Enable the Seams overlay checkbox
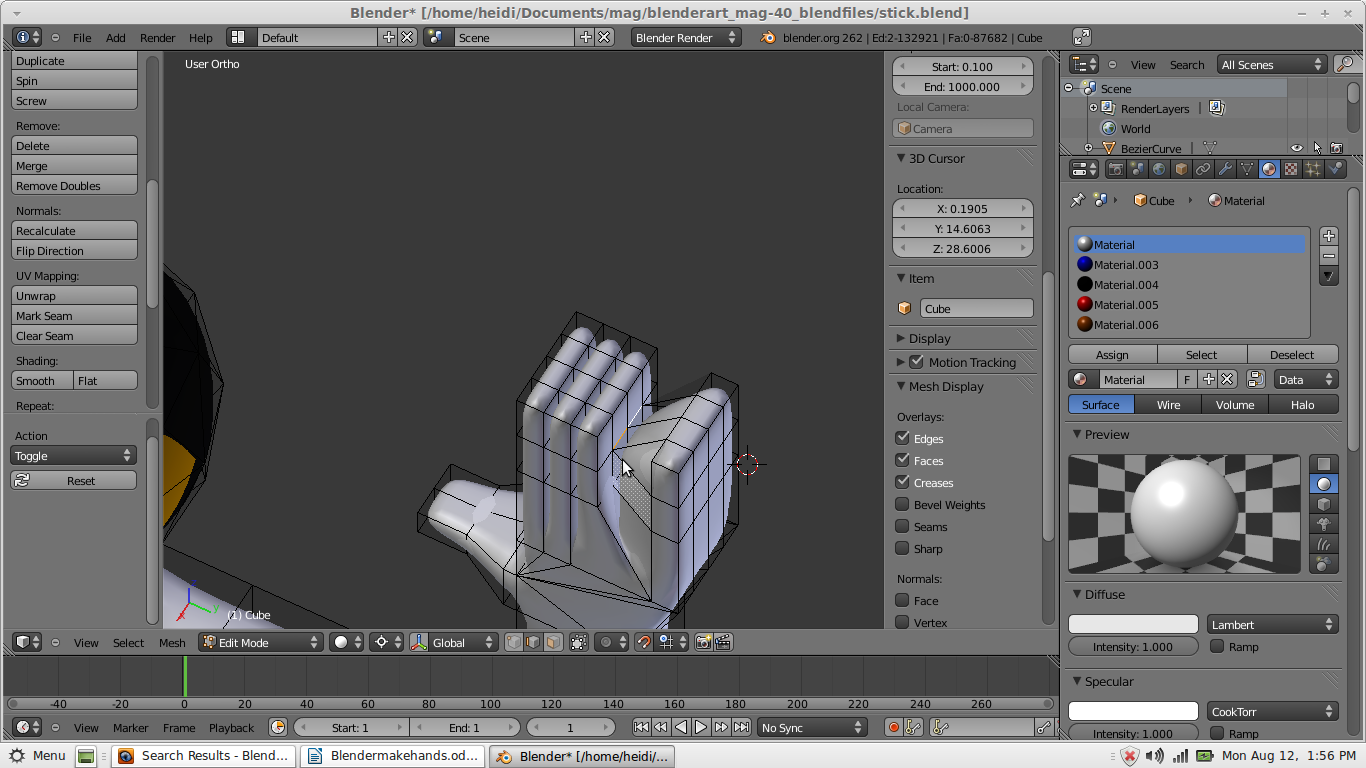This screenshot has width=1366, height=768. click(902, 526)
